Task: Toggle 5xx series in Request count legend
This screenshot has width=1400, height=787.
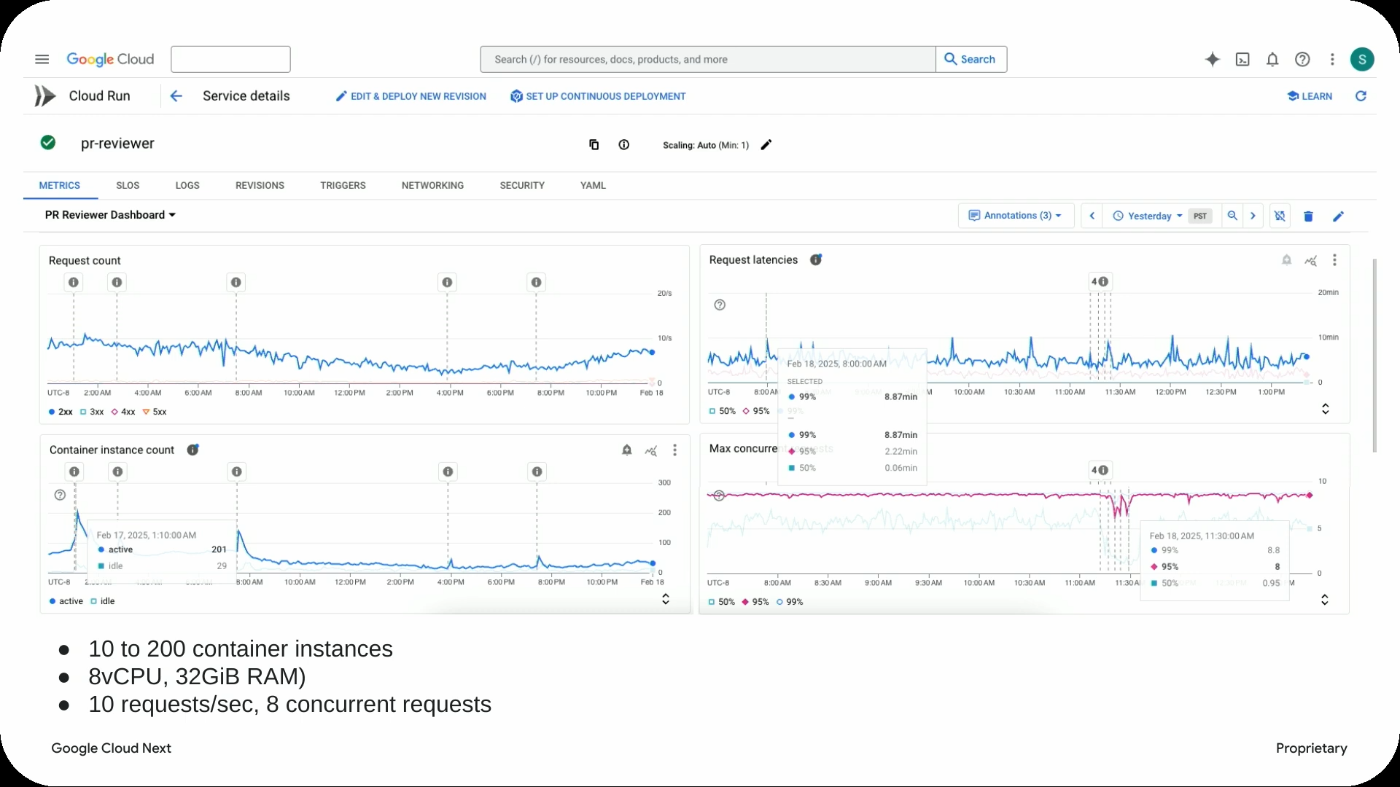Action: click(154, 411)
